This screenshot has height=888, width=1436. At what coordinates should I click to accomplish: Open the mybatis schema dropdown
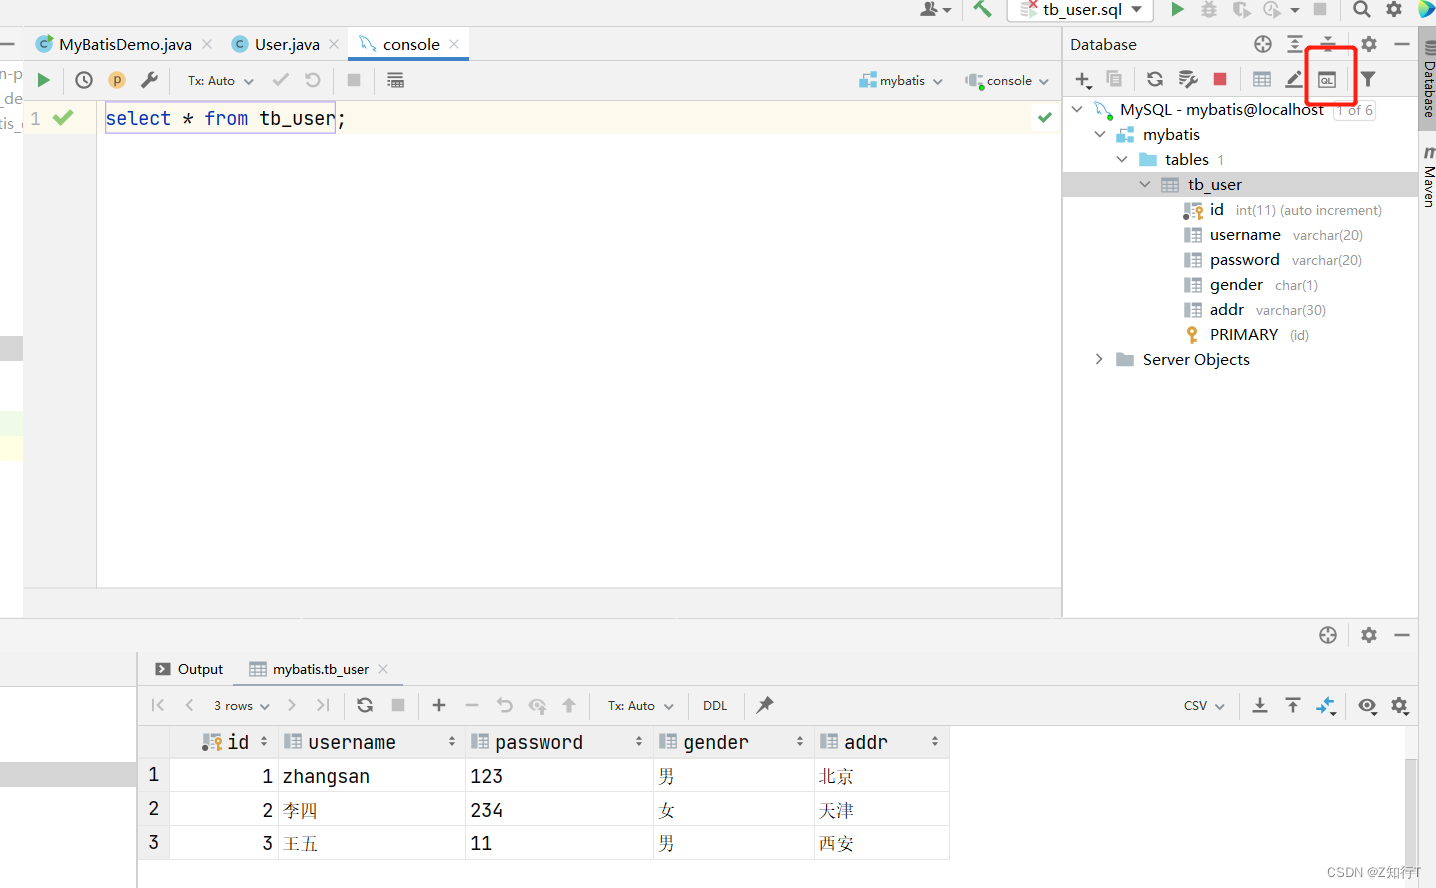[x=901, y=80]
